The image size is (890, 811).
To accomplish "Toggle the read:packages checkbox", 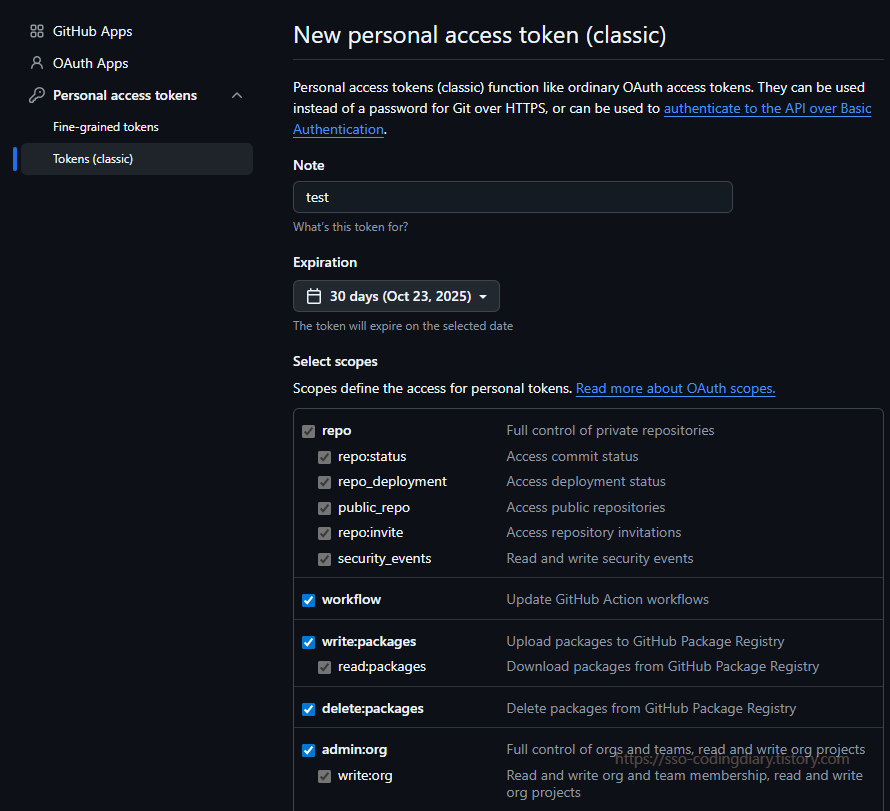I will [324, 667].
